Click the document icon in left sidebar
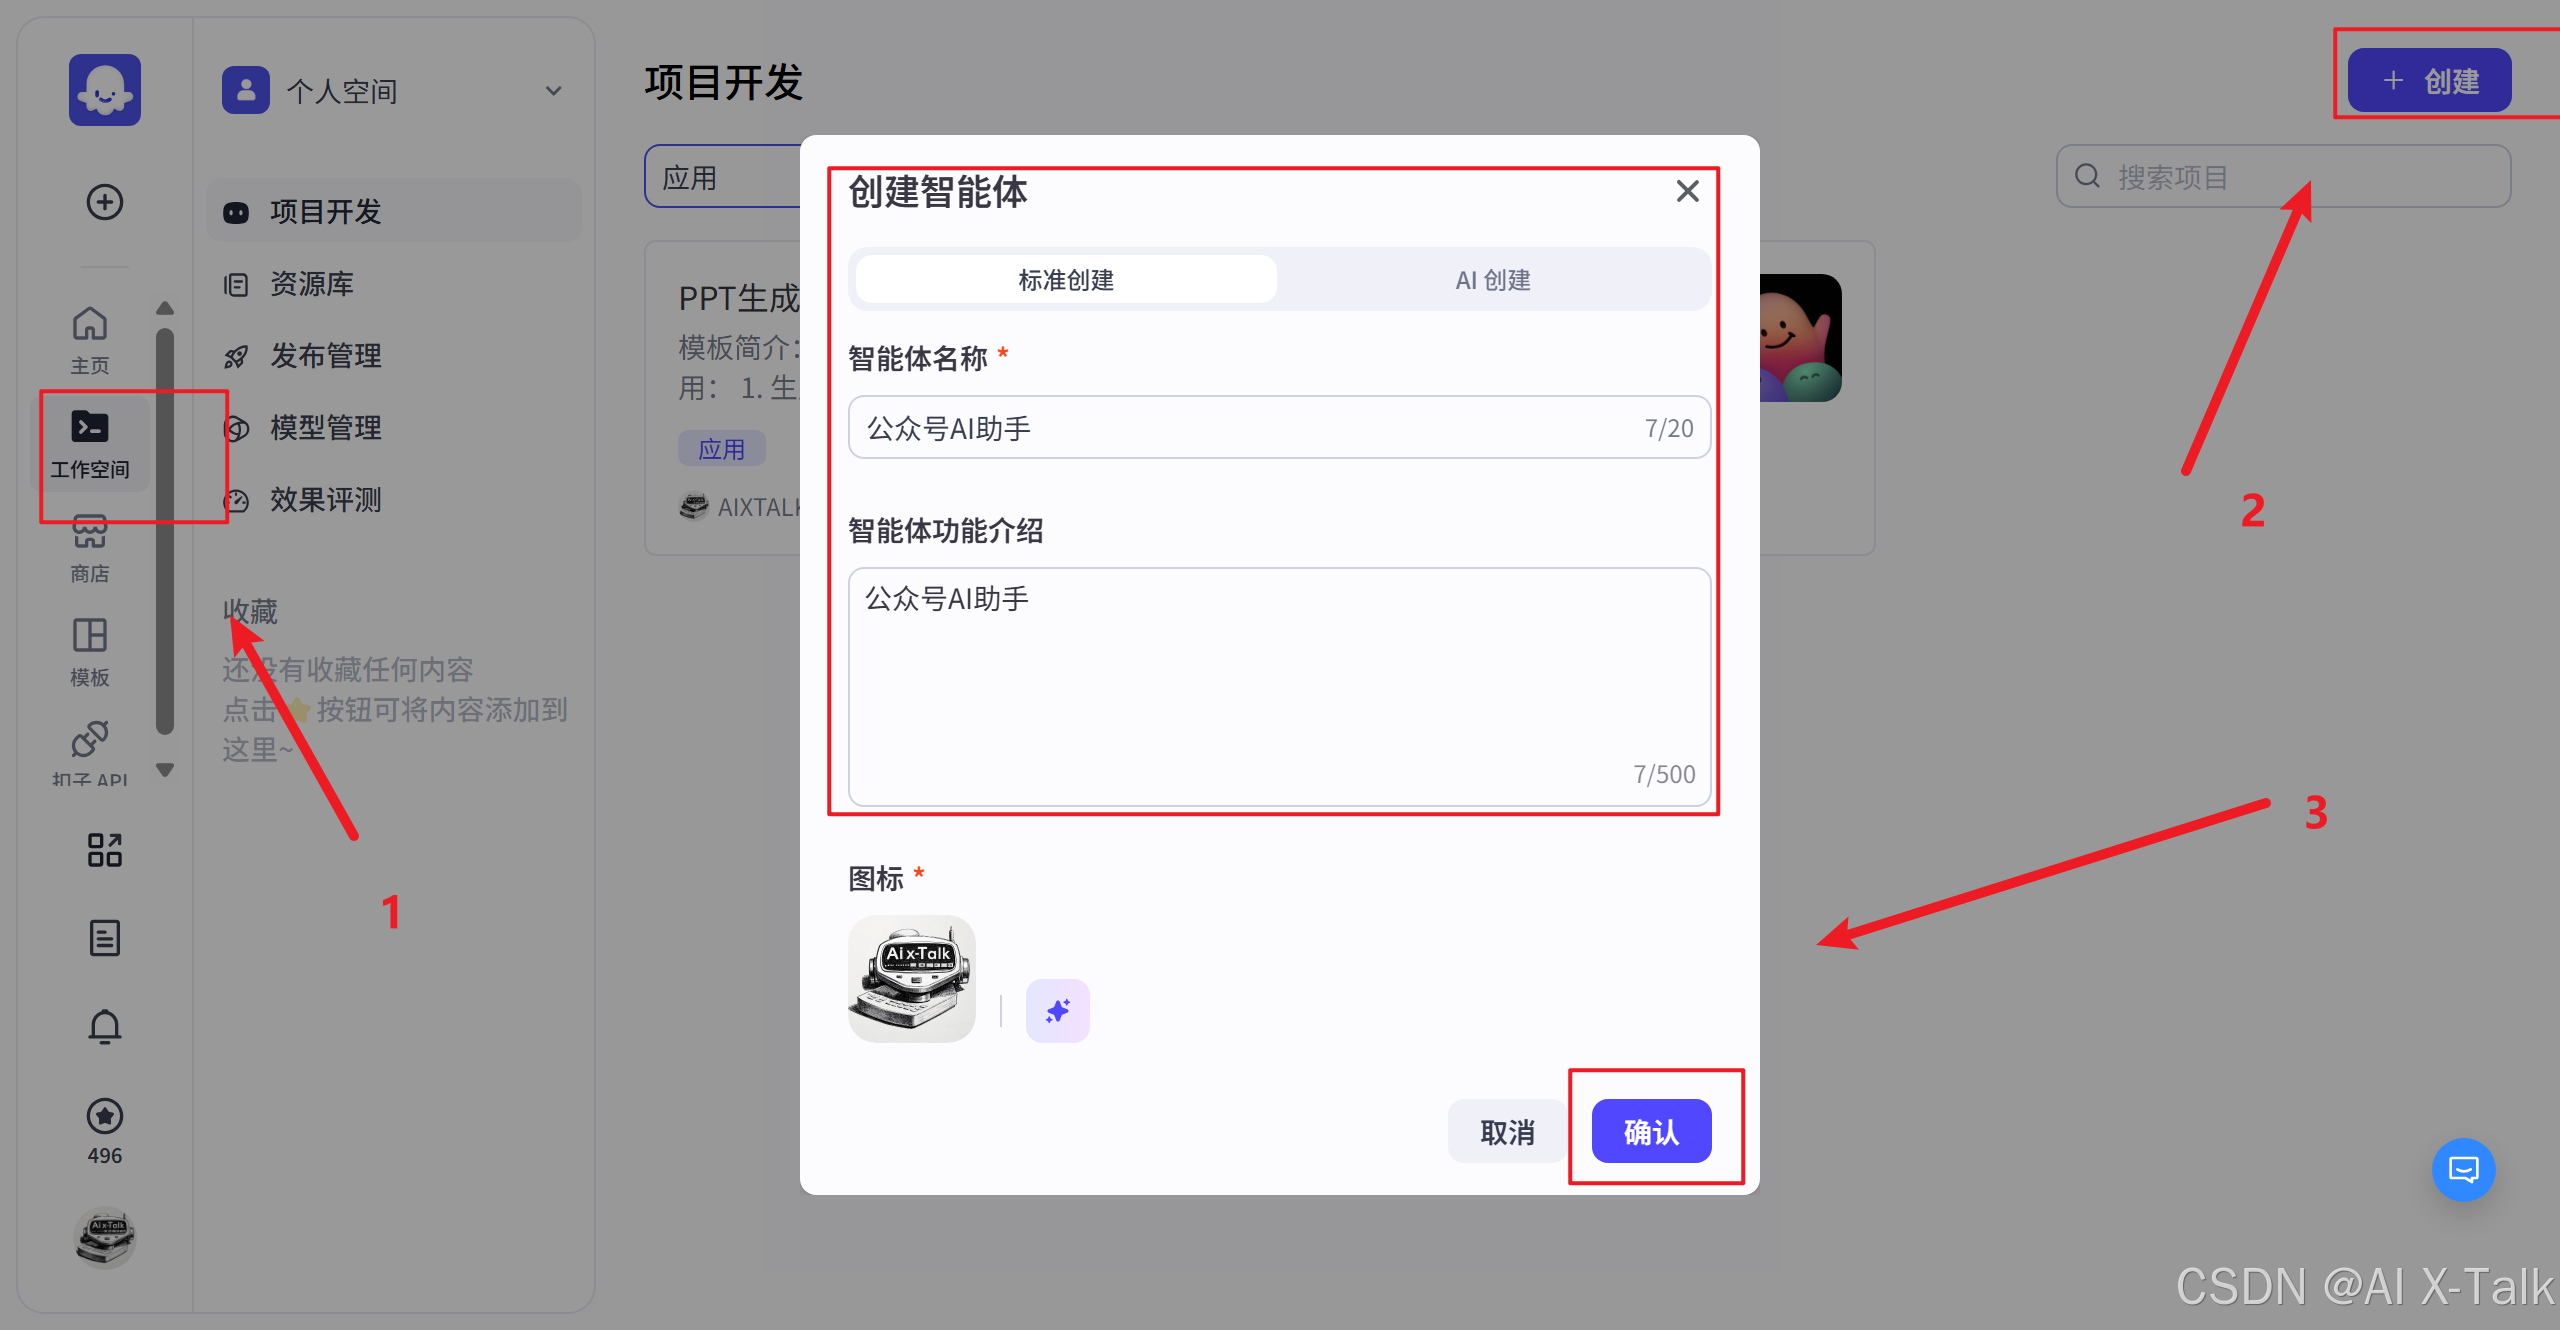The width and height of the screenshot is (2560, 1330). click(104, 938)
